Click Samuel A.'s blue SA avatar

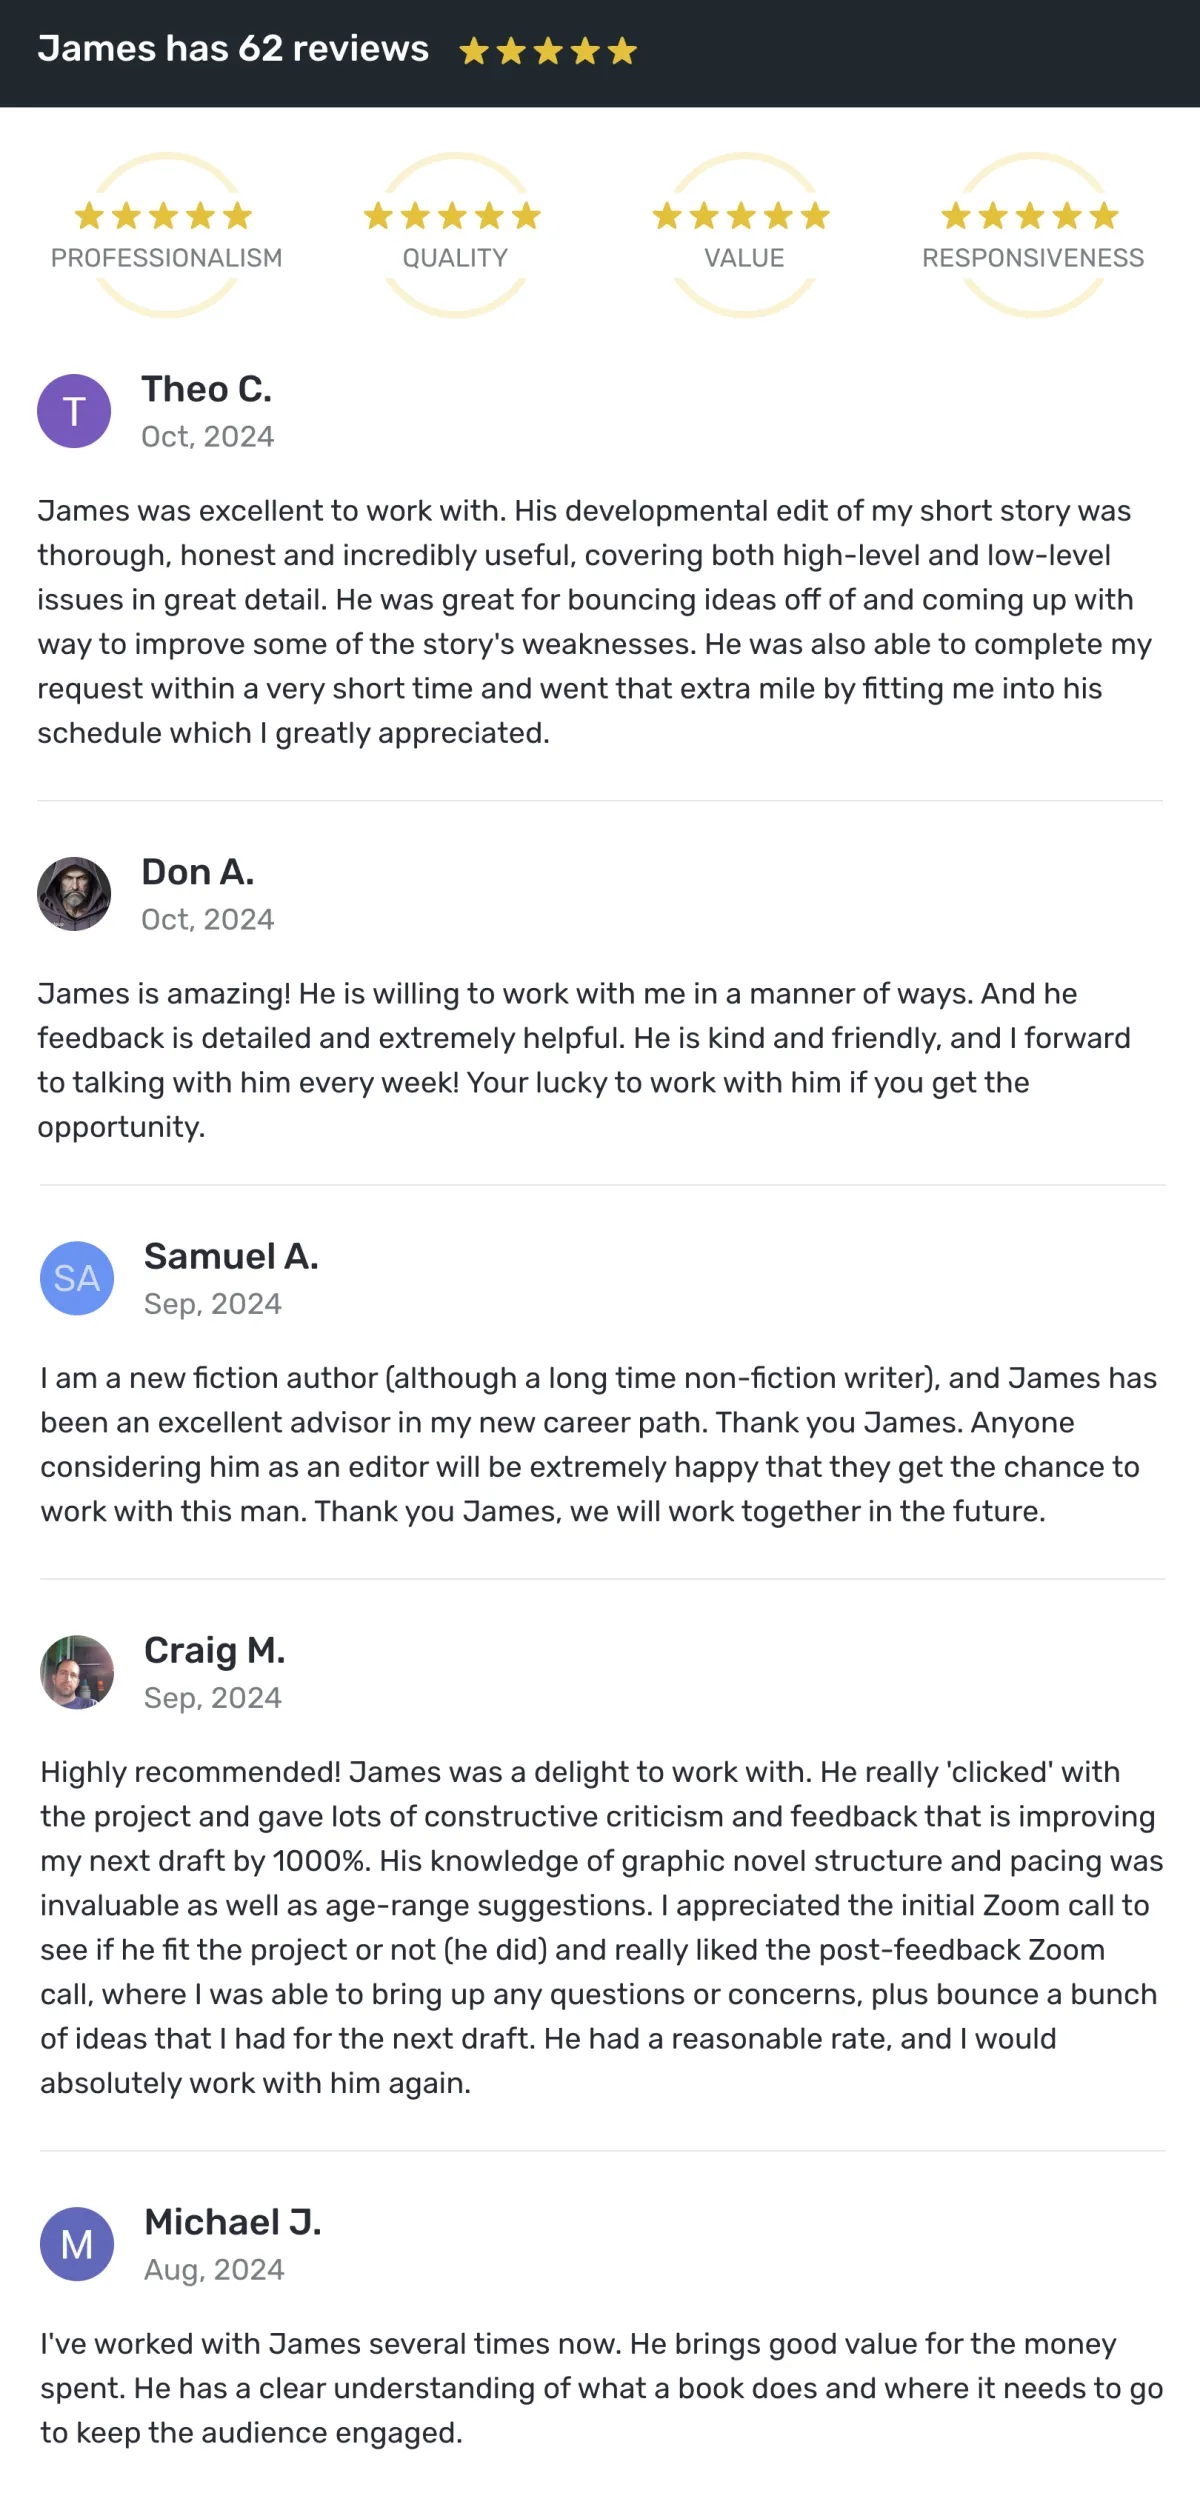[x=77, y=1278]
